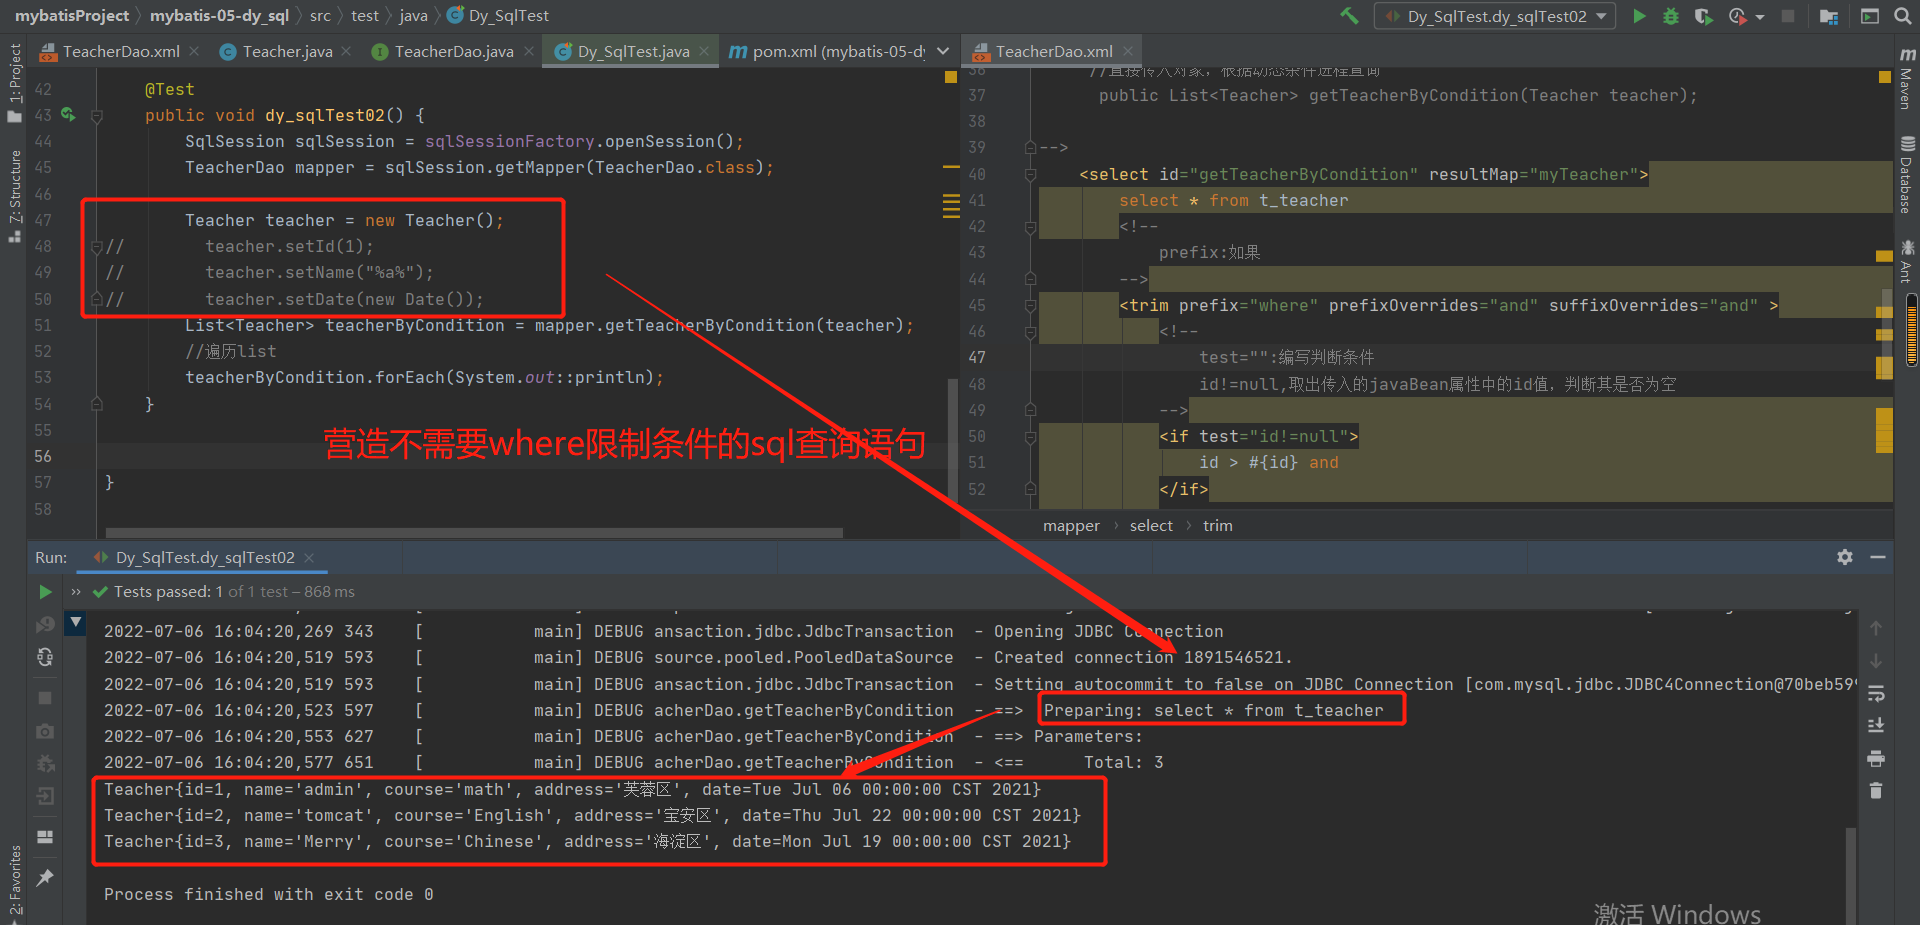Image resolution: width=1920 pixels, height=925 pixels.
Task: Select the TeacherDao.xml tab in the right editor
Action: point(1054,51)
